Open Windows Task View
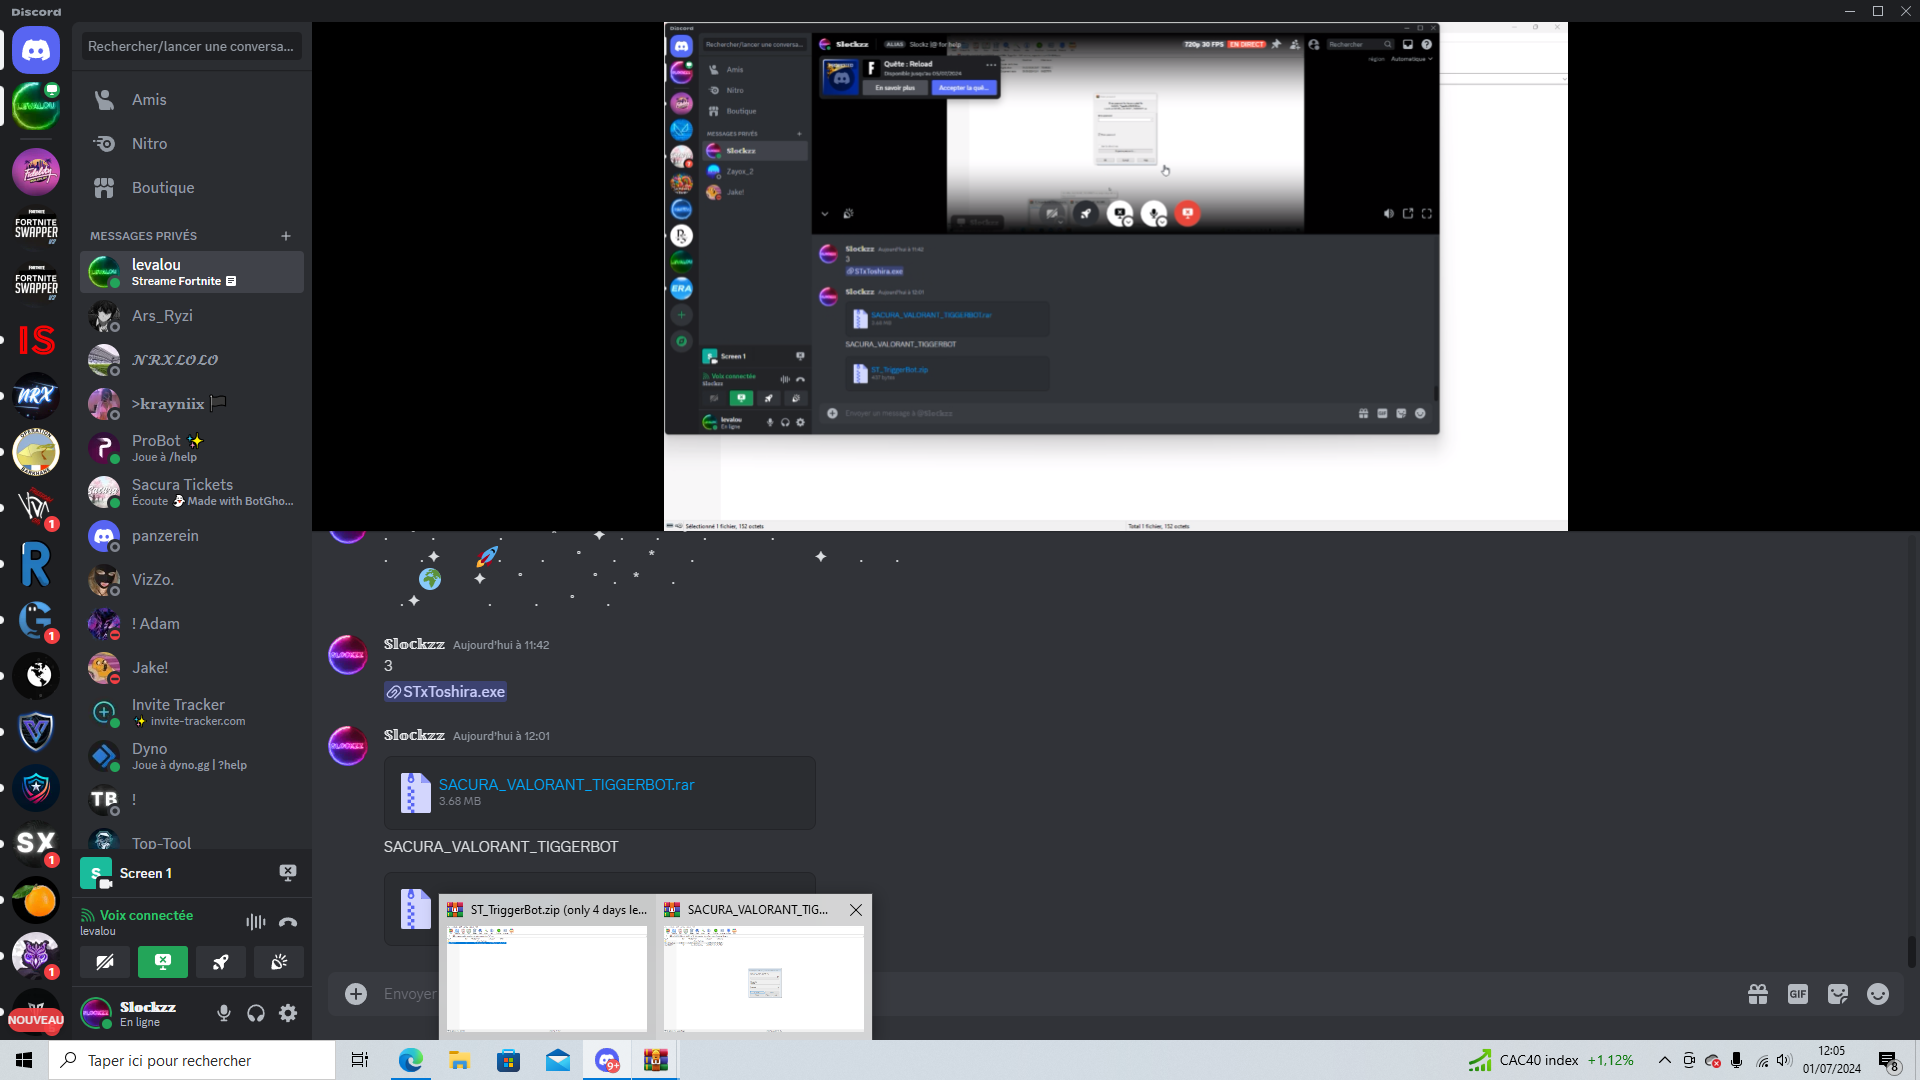The image size is (1920, 1080). 360,1060
